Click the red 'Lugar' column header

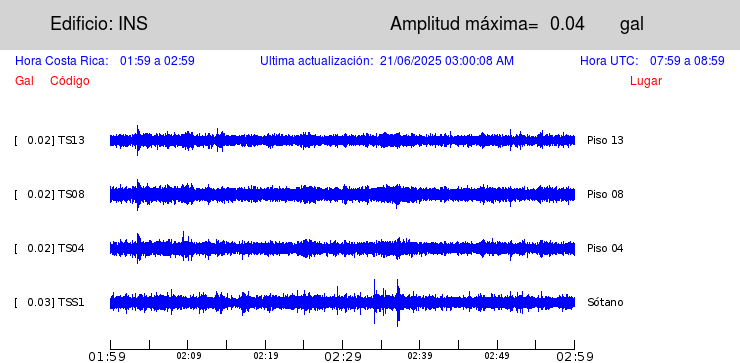pyautogui.click(x=646, y=82)
